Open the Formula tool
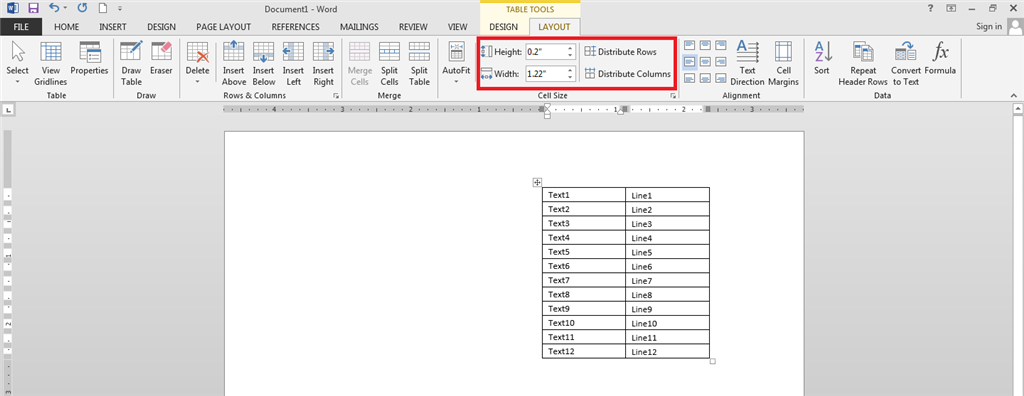Screen dimensions: 1024x396 940,58
